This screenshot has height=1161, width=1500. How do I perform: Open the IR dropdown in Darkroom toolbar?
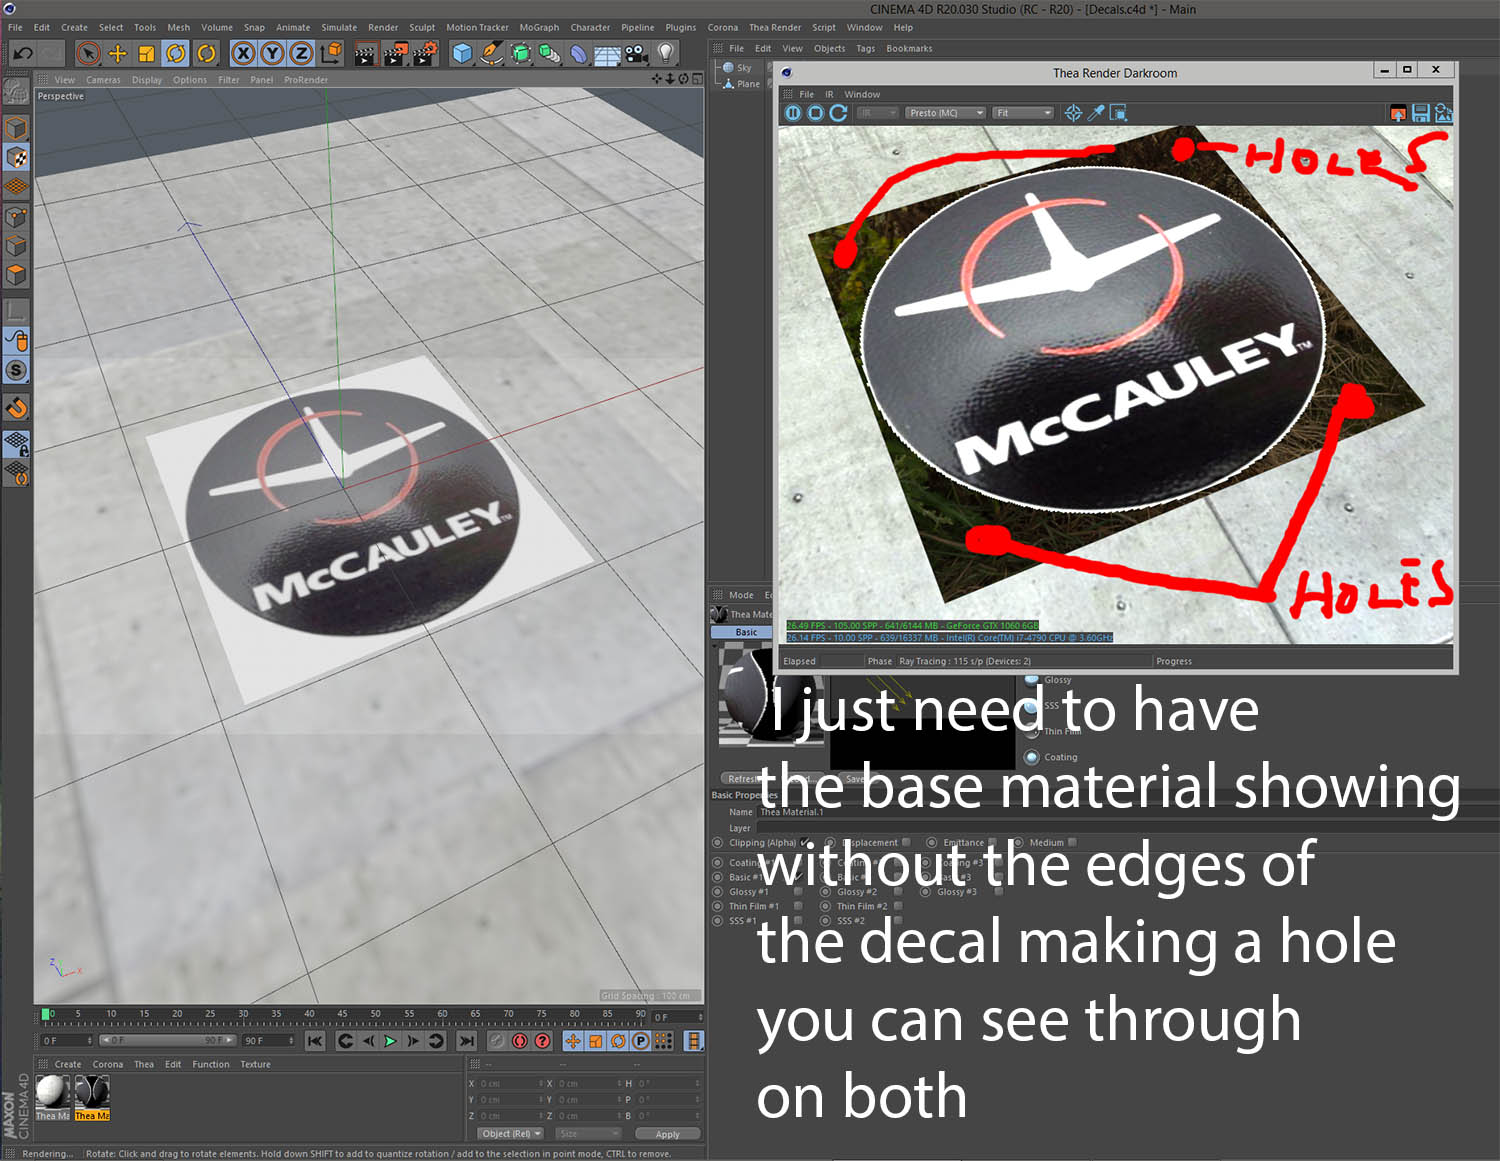pyautogui.click(x=878, y=113)
